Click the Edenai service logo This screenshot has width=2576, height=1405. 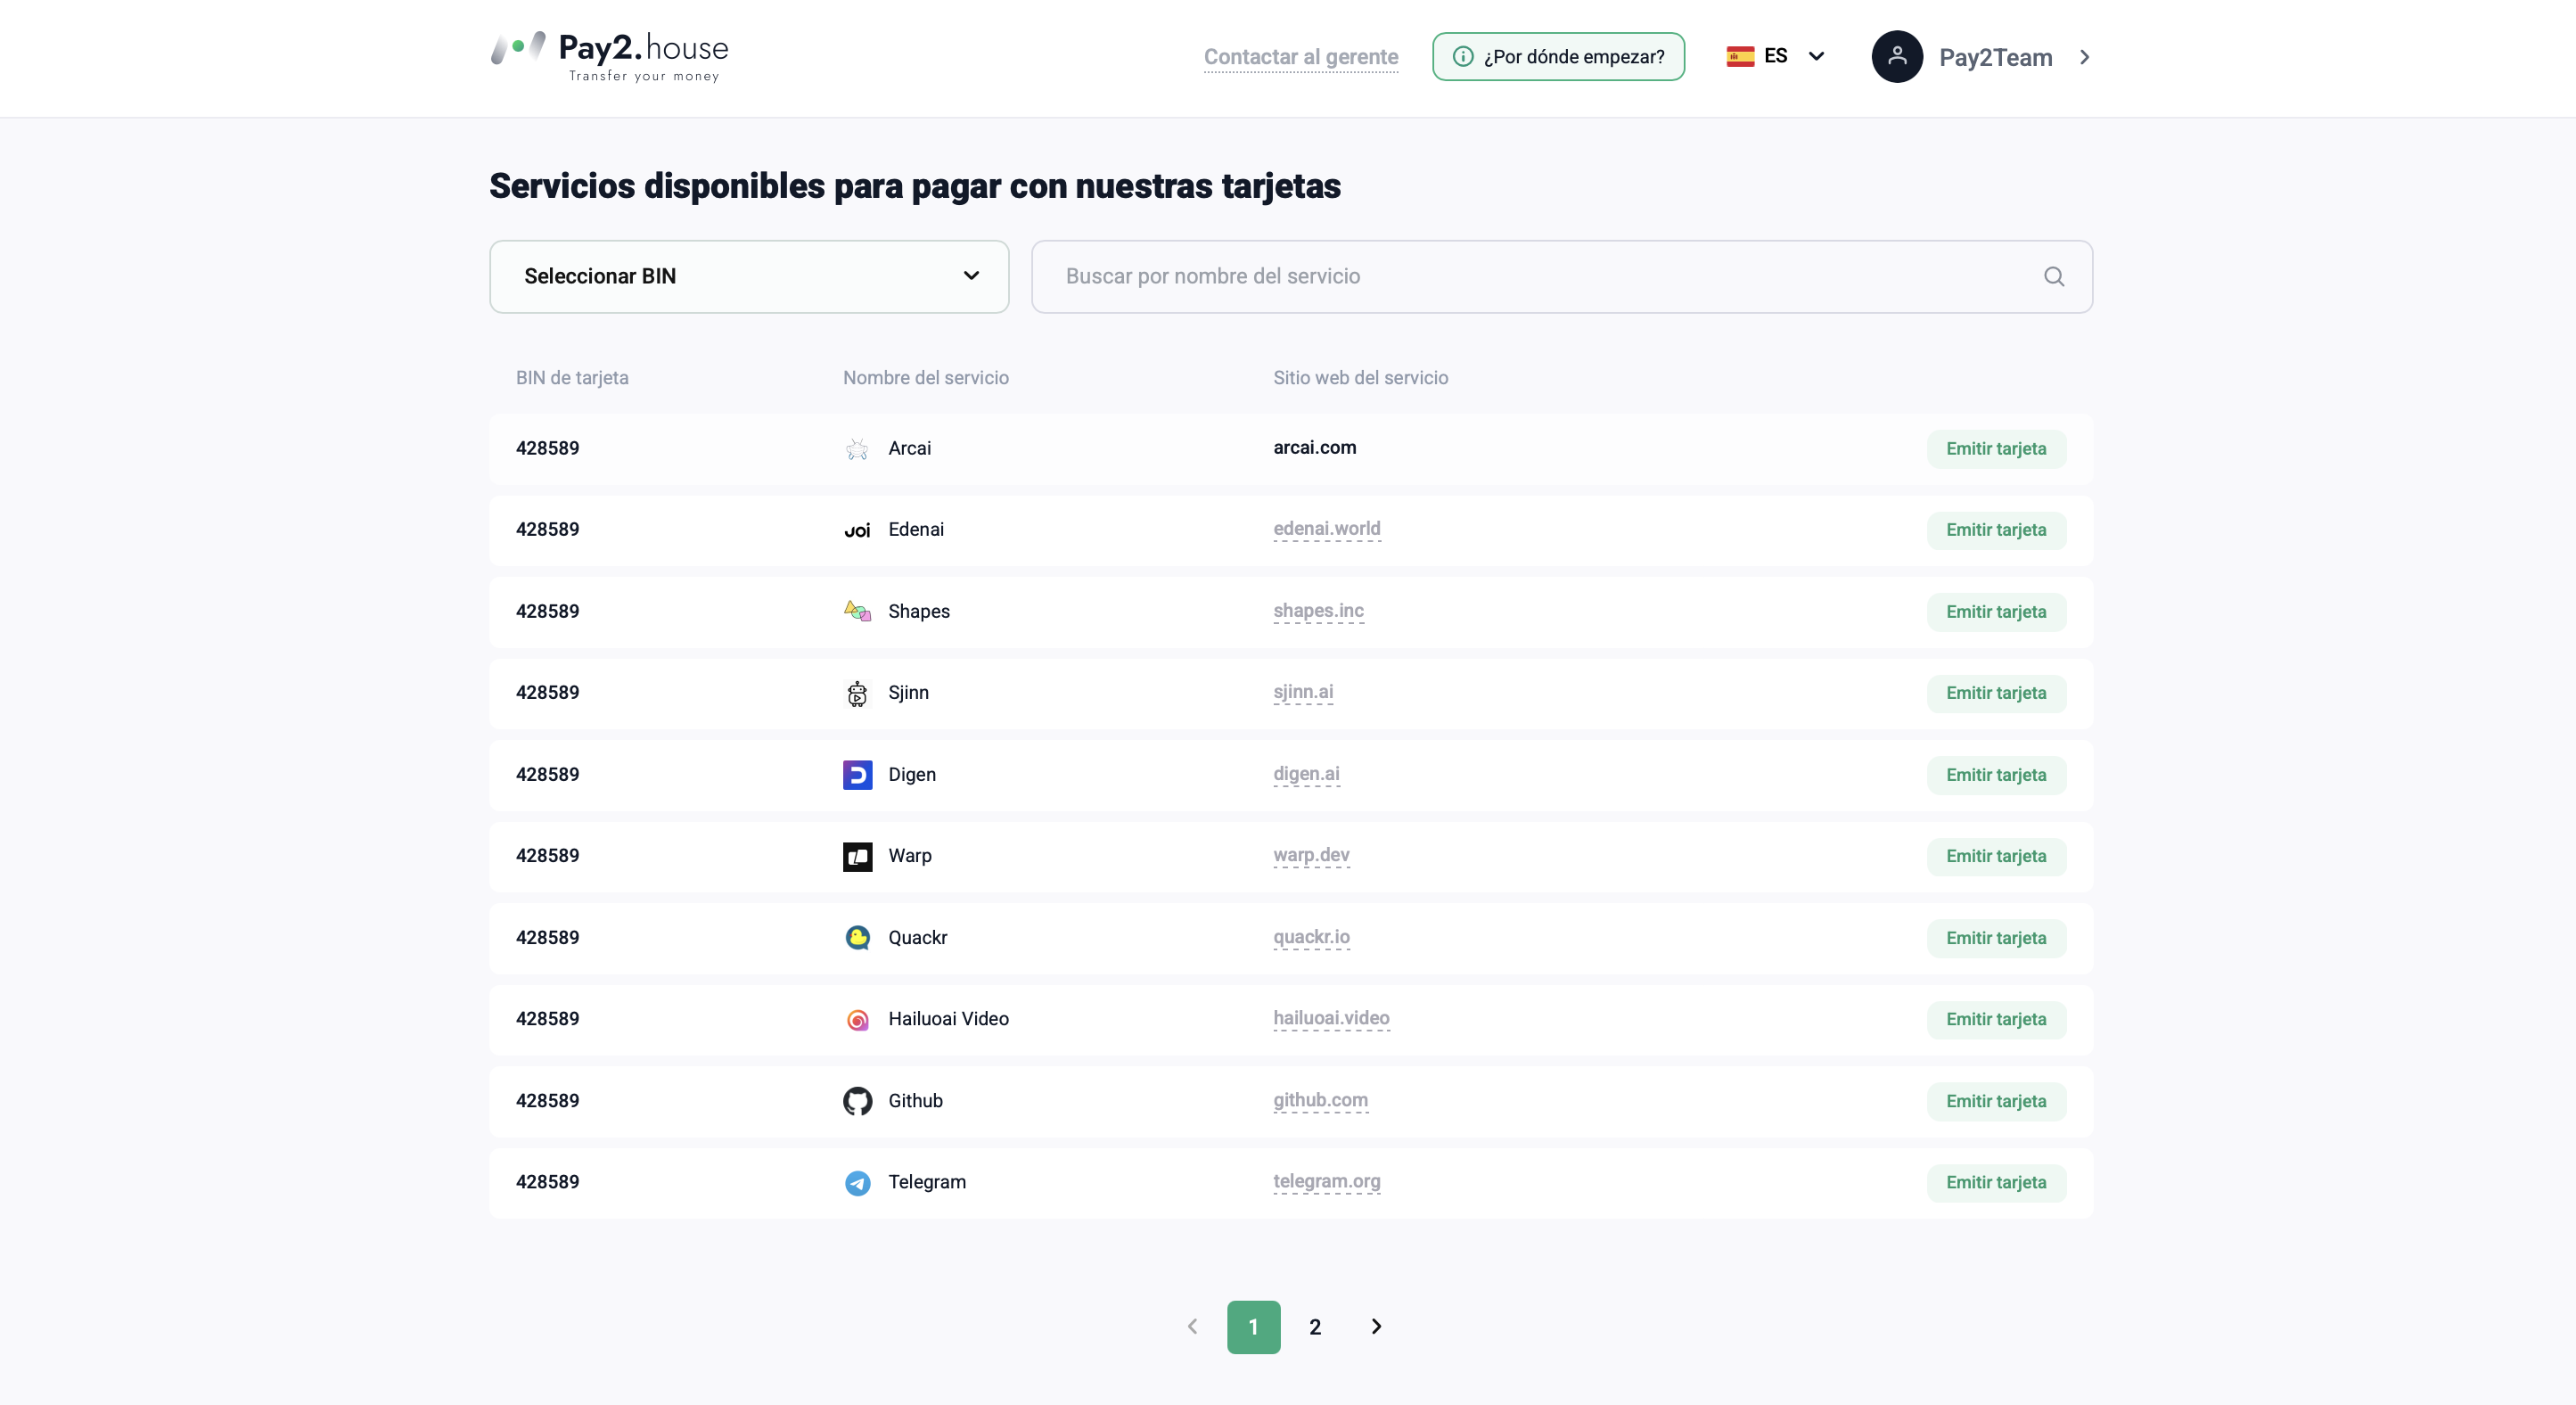tap(857, 530)
